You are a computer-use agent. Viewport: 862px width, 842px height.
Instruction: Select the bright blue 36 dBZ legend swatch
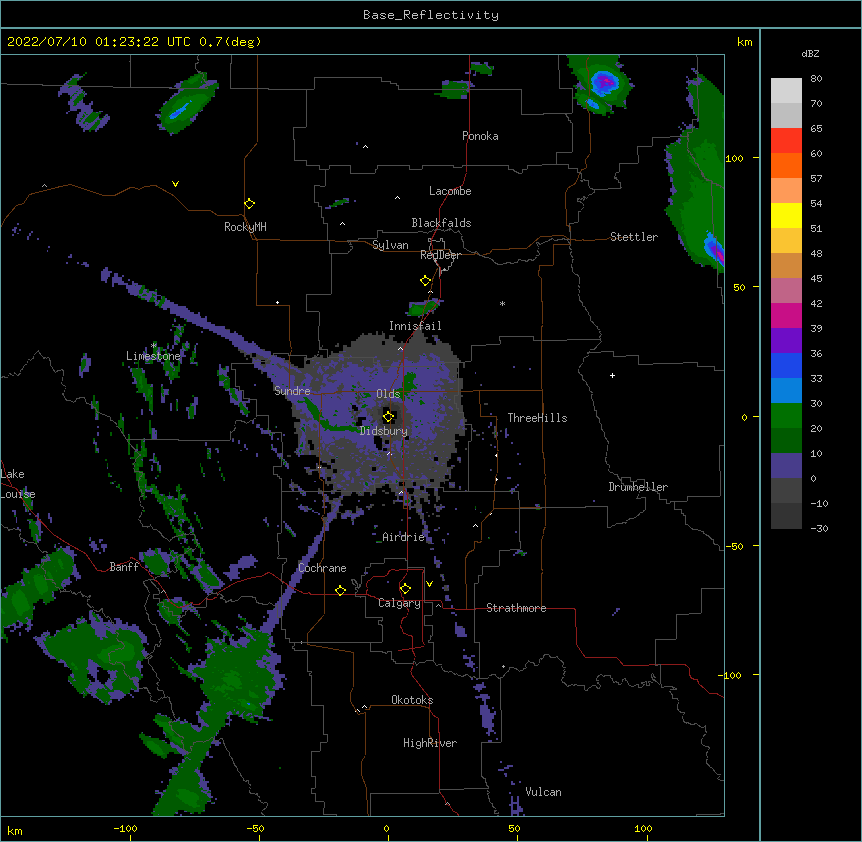click(x=786, y=365)
